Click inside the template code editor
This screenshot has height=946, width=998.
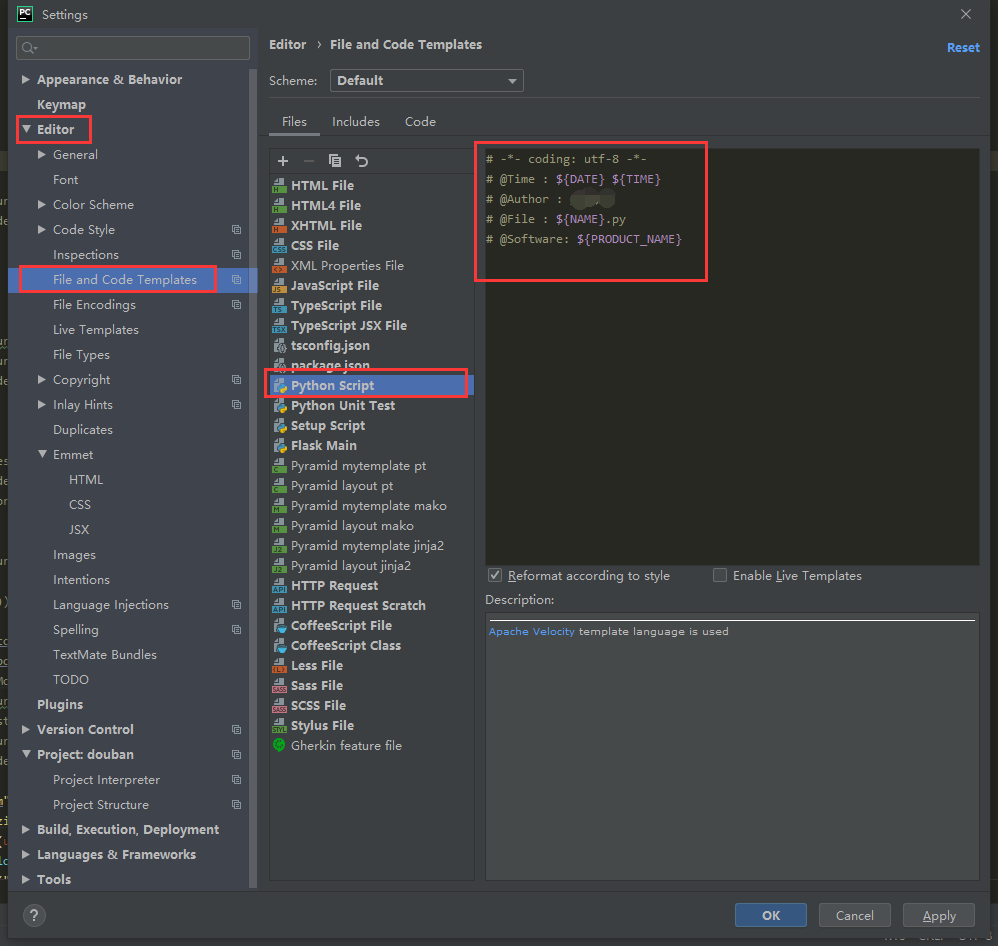click(x=732, y=357)
